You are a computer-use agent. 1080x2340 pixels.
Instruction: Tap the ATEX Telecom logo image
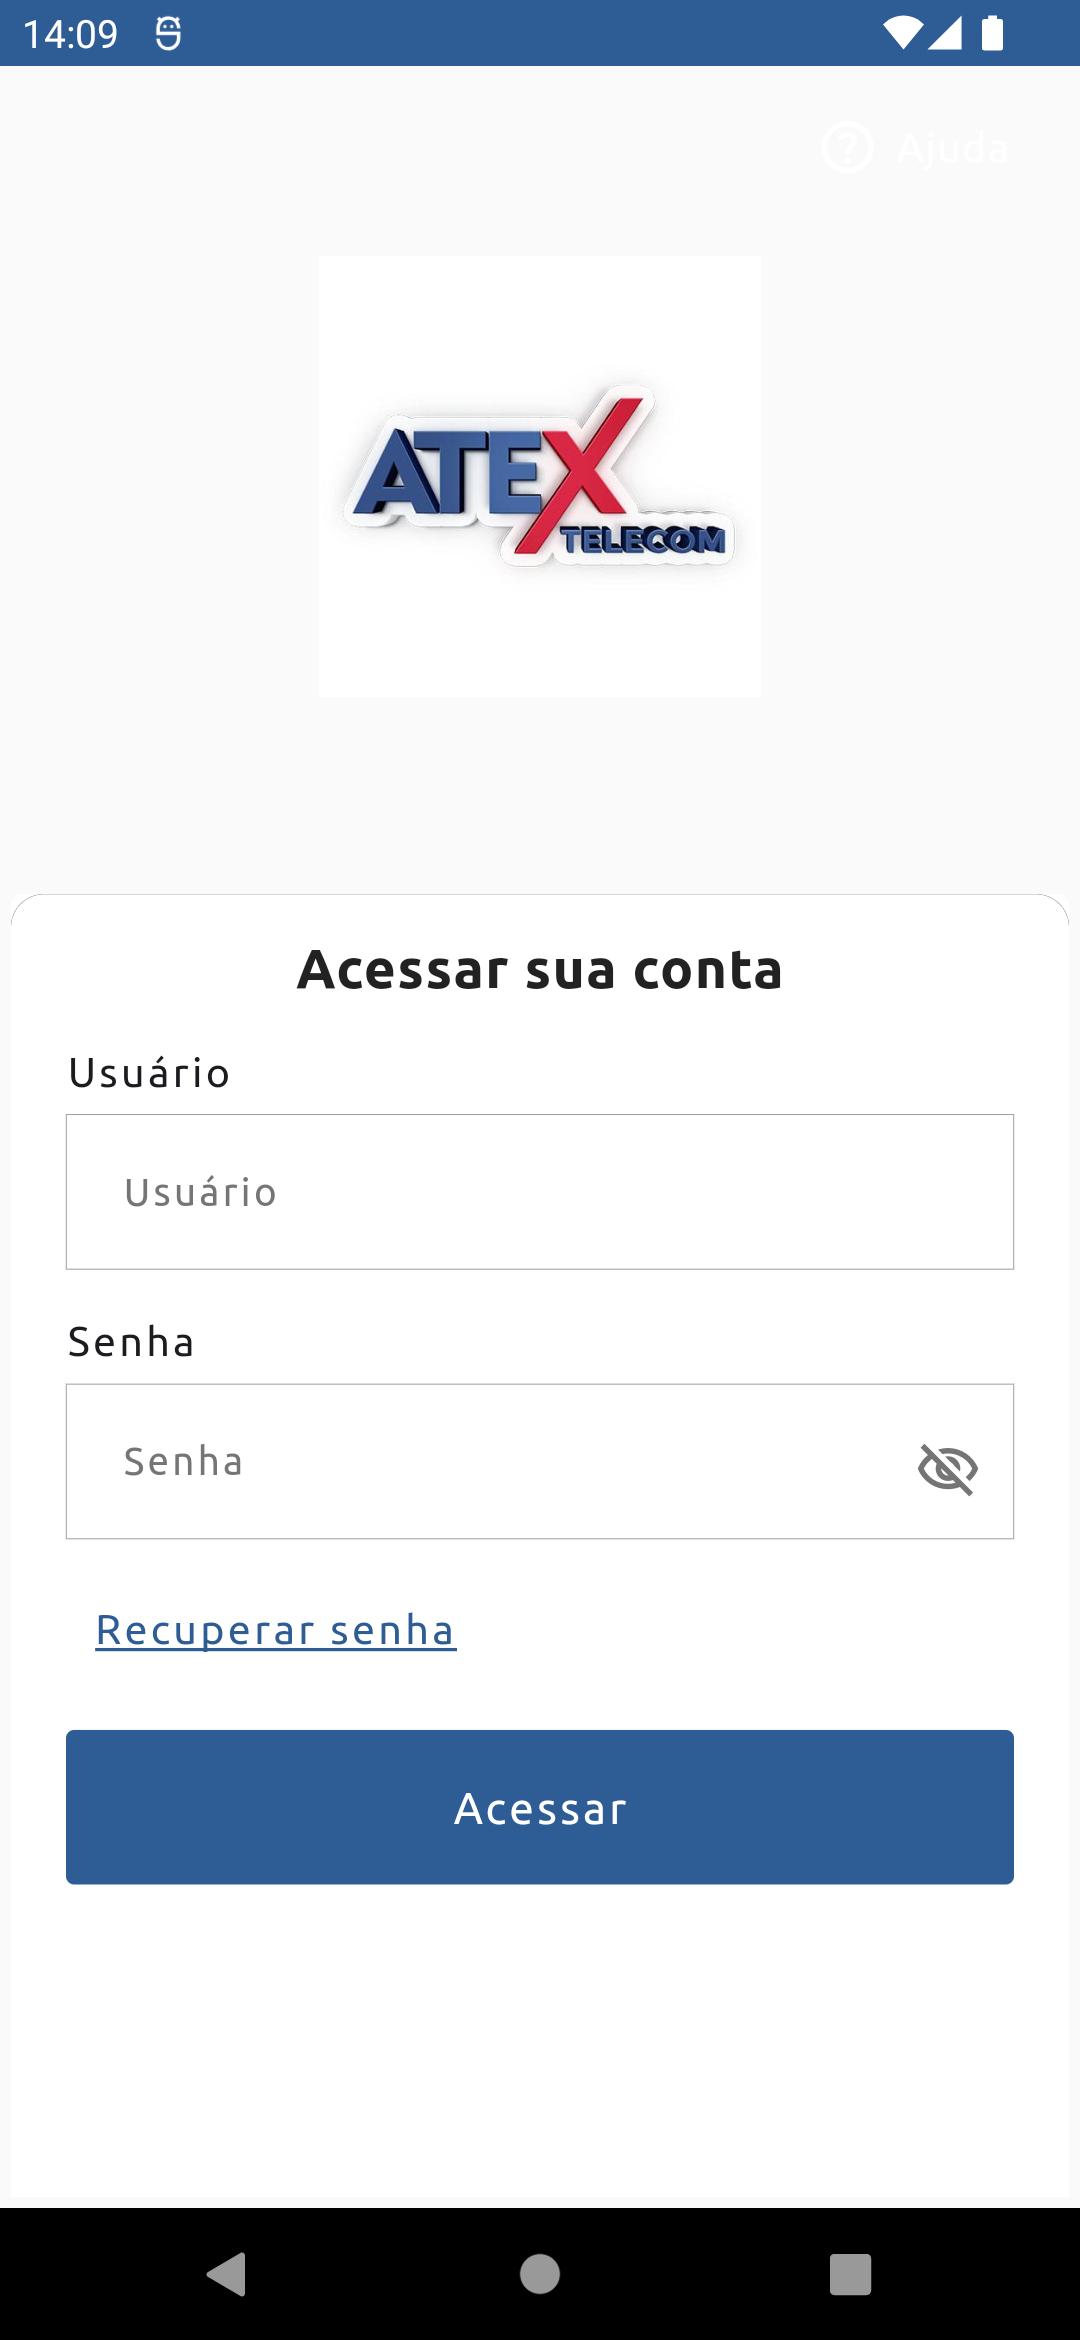tap(540, 476)
